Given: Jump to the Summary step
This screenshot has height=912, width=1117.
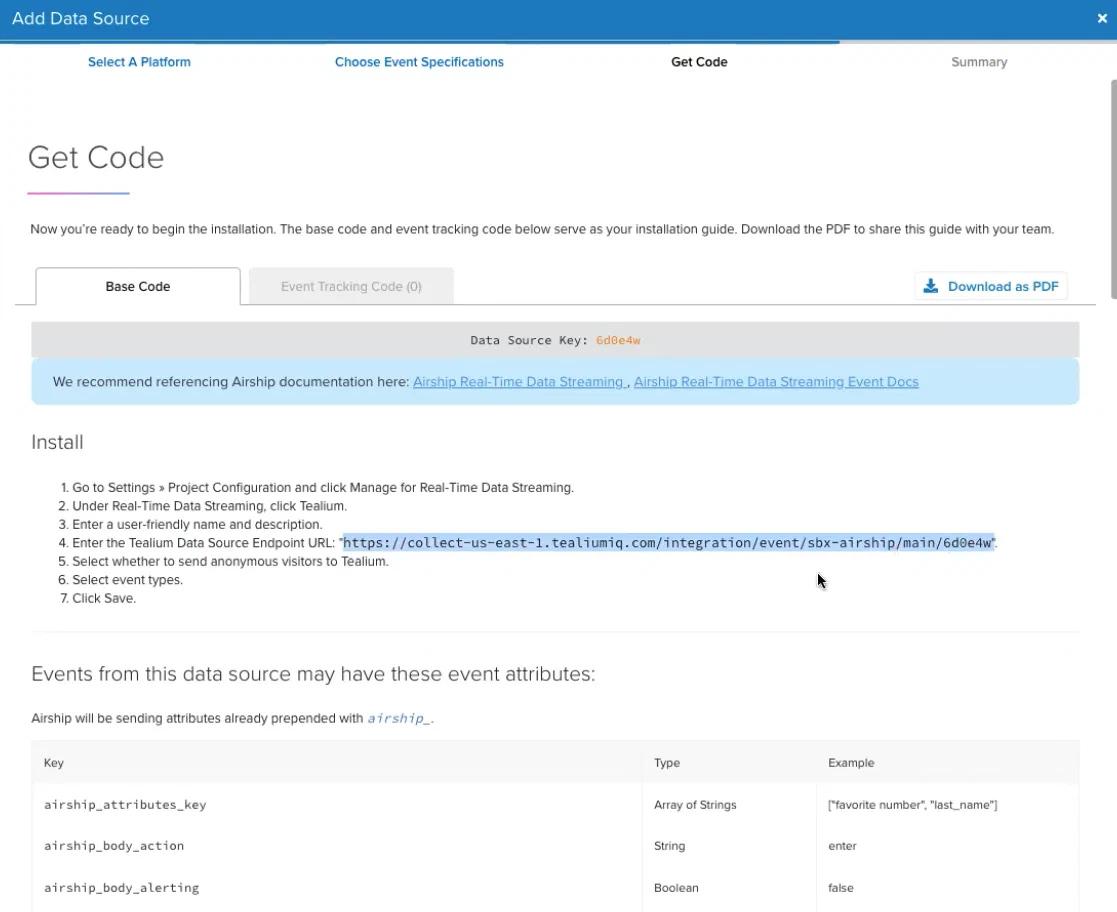Looking at the screenshot, I should [x=979, y=62].
